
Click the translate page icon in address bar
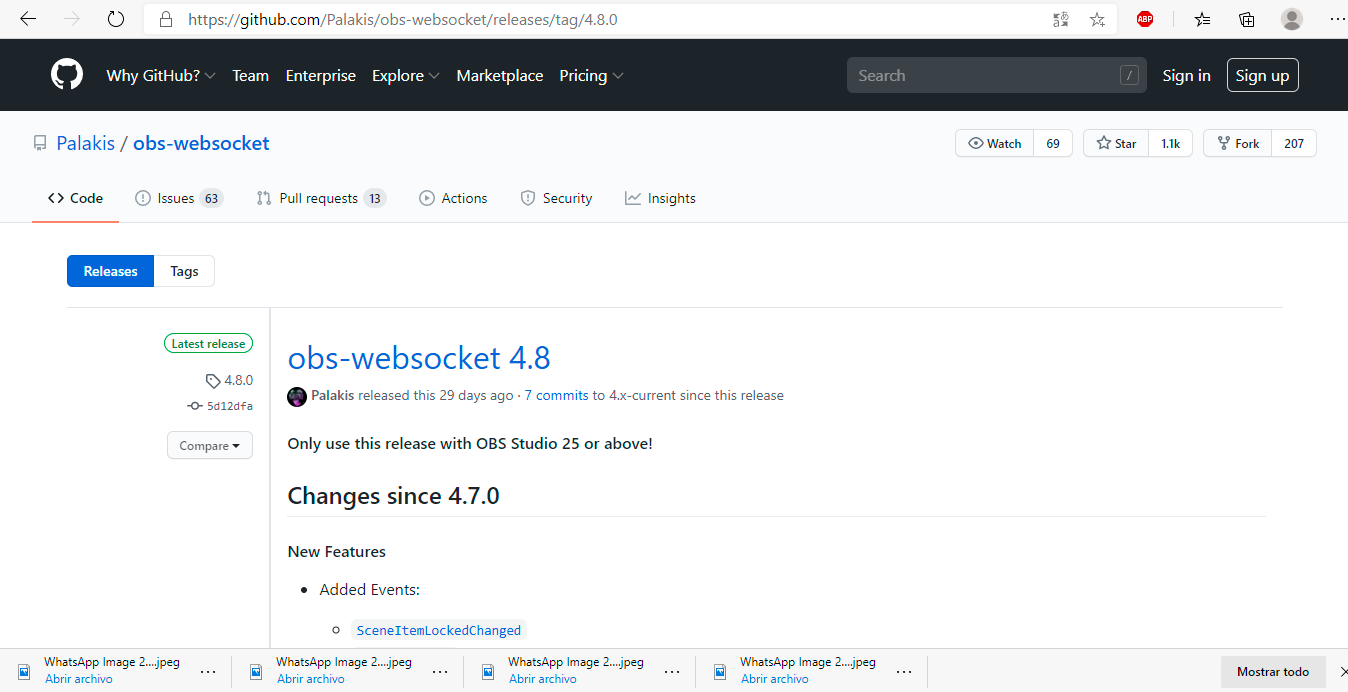(1060, 19)
